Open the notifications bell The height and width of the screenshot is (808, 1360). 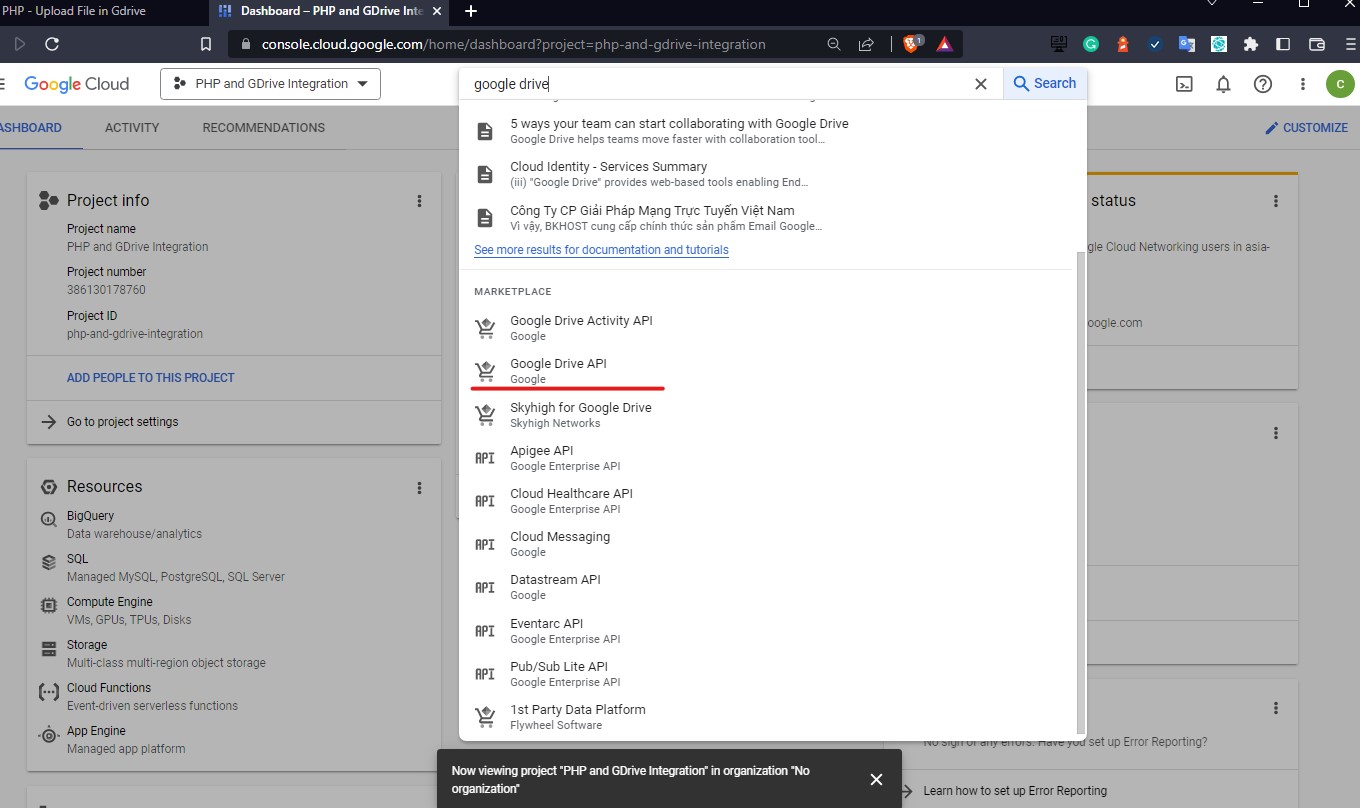click(1223, 84)
